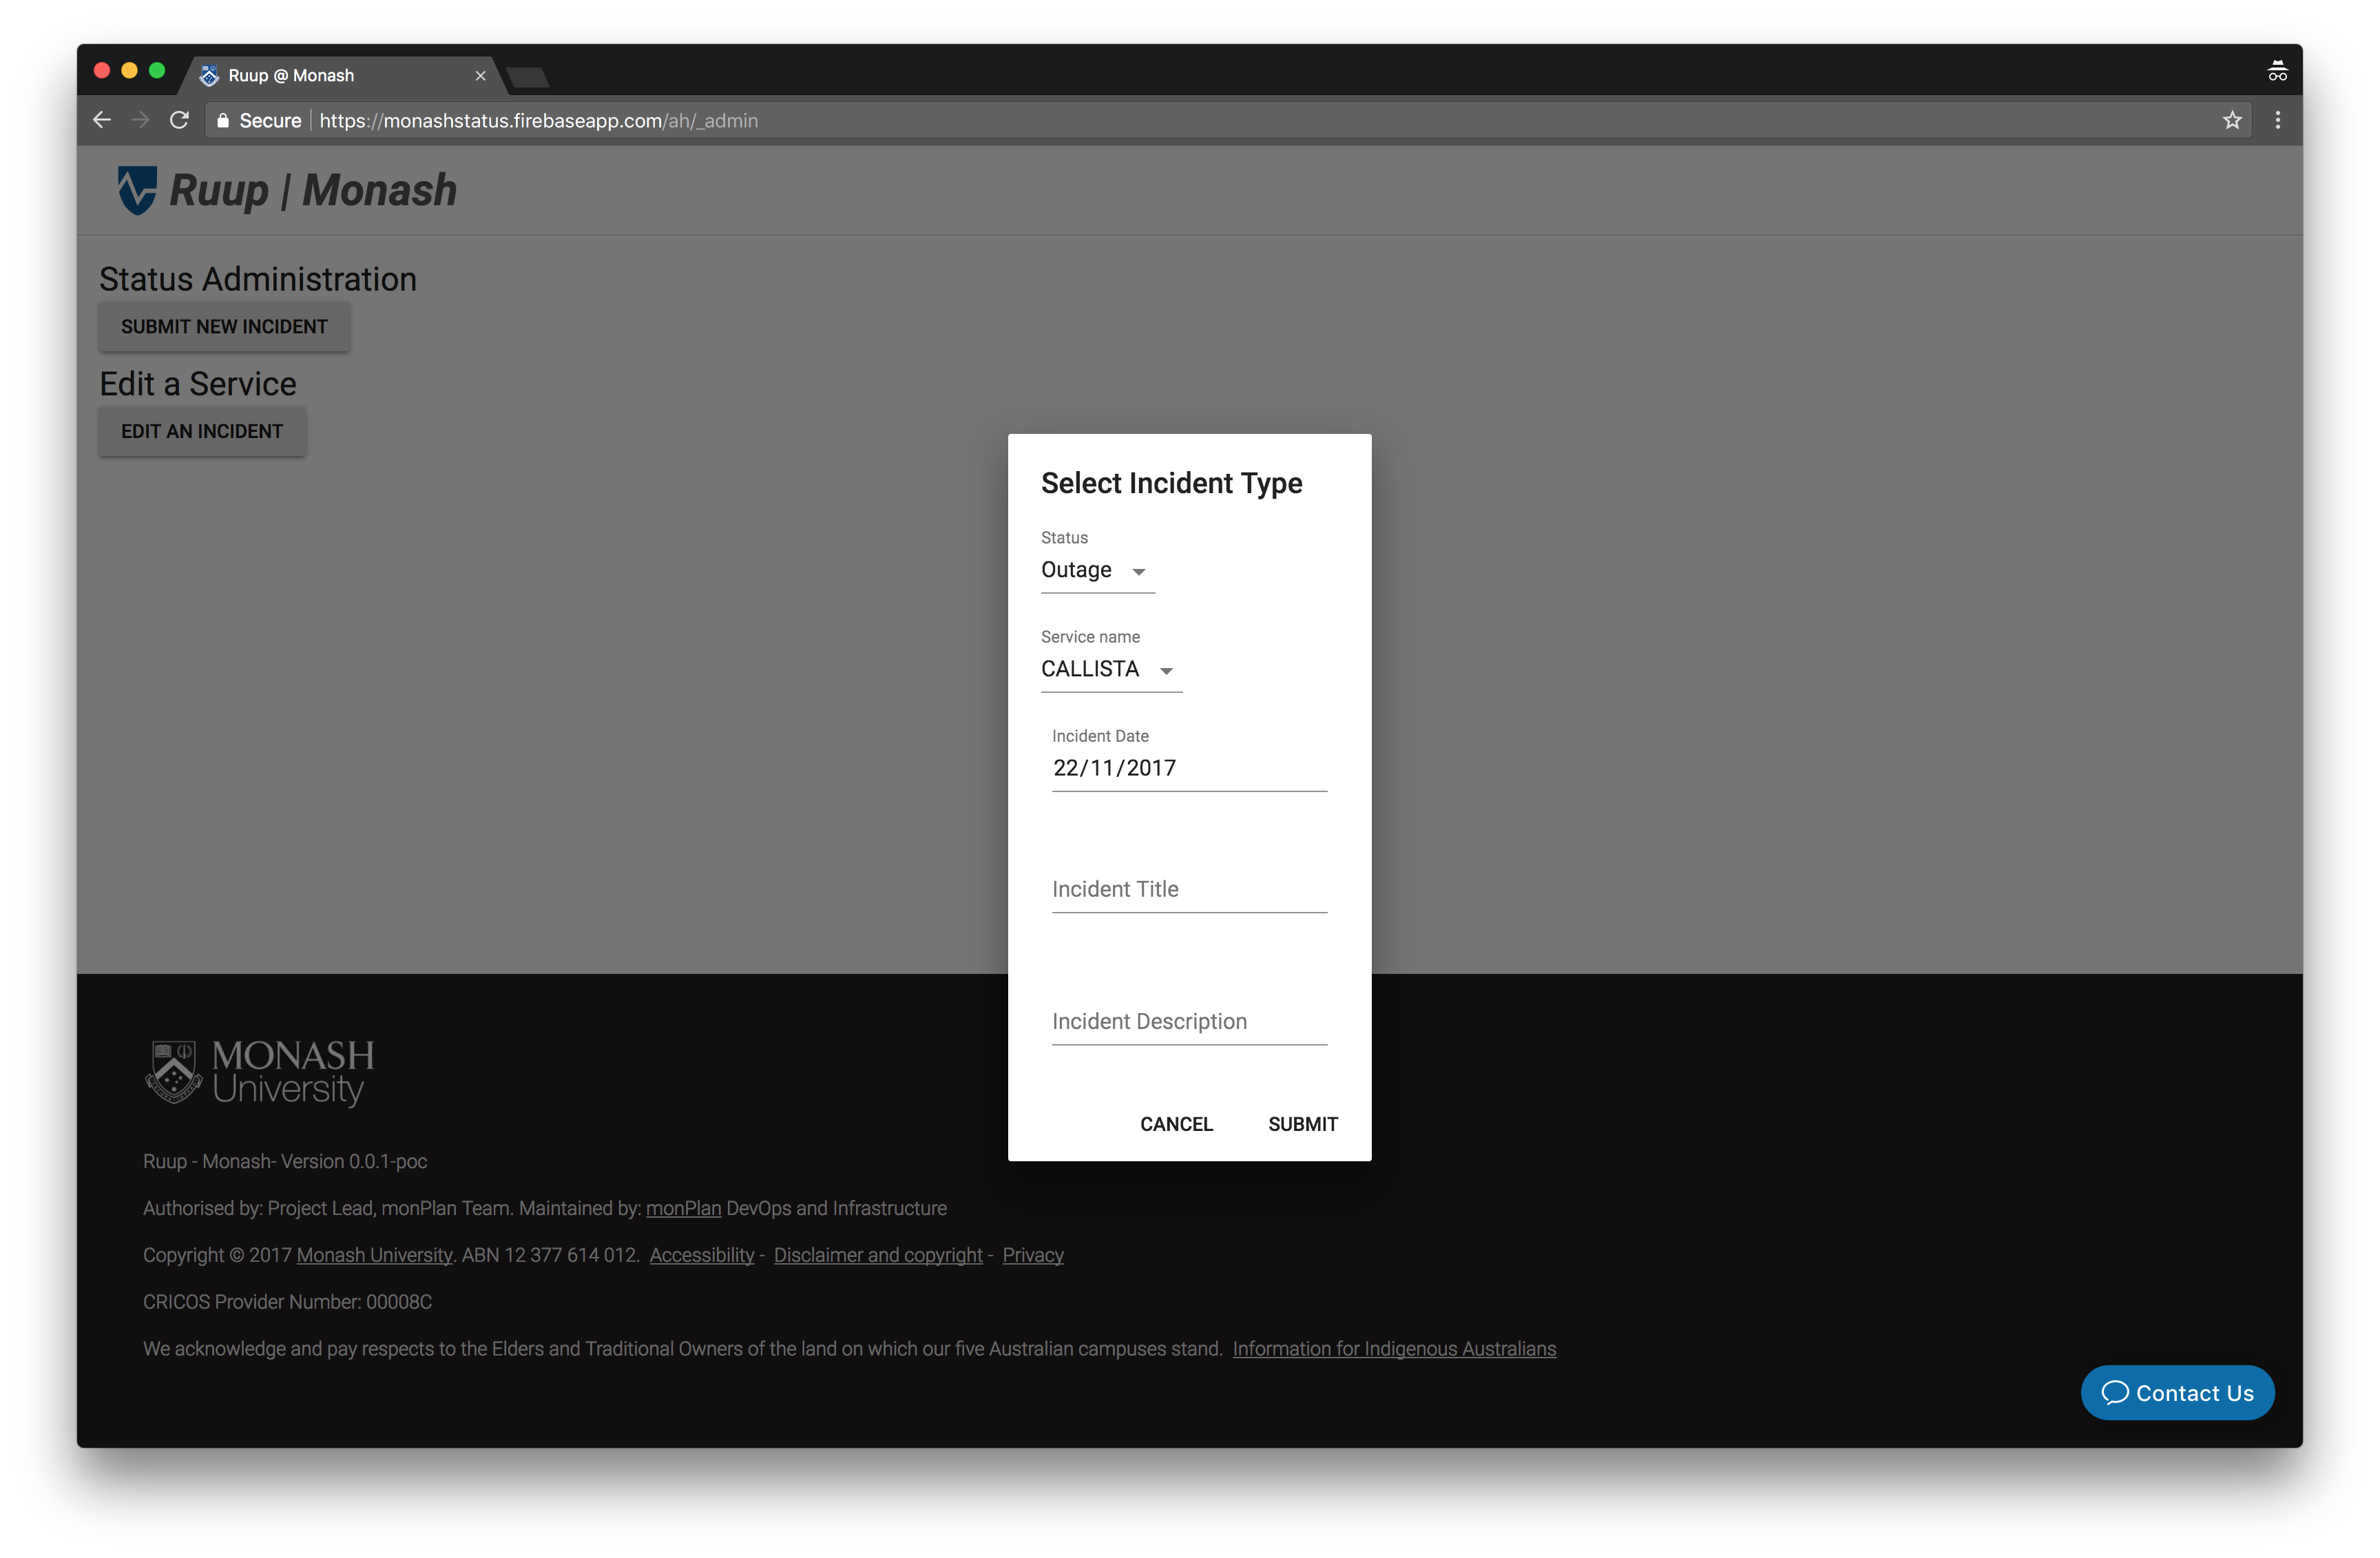The image size is (2380, 1558).
Task: Open a new tab button
Action: [x=527, y=77]
